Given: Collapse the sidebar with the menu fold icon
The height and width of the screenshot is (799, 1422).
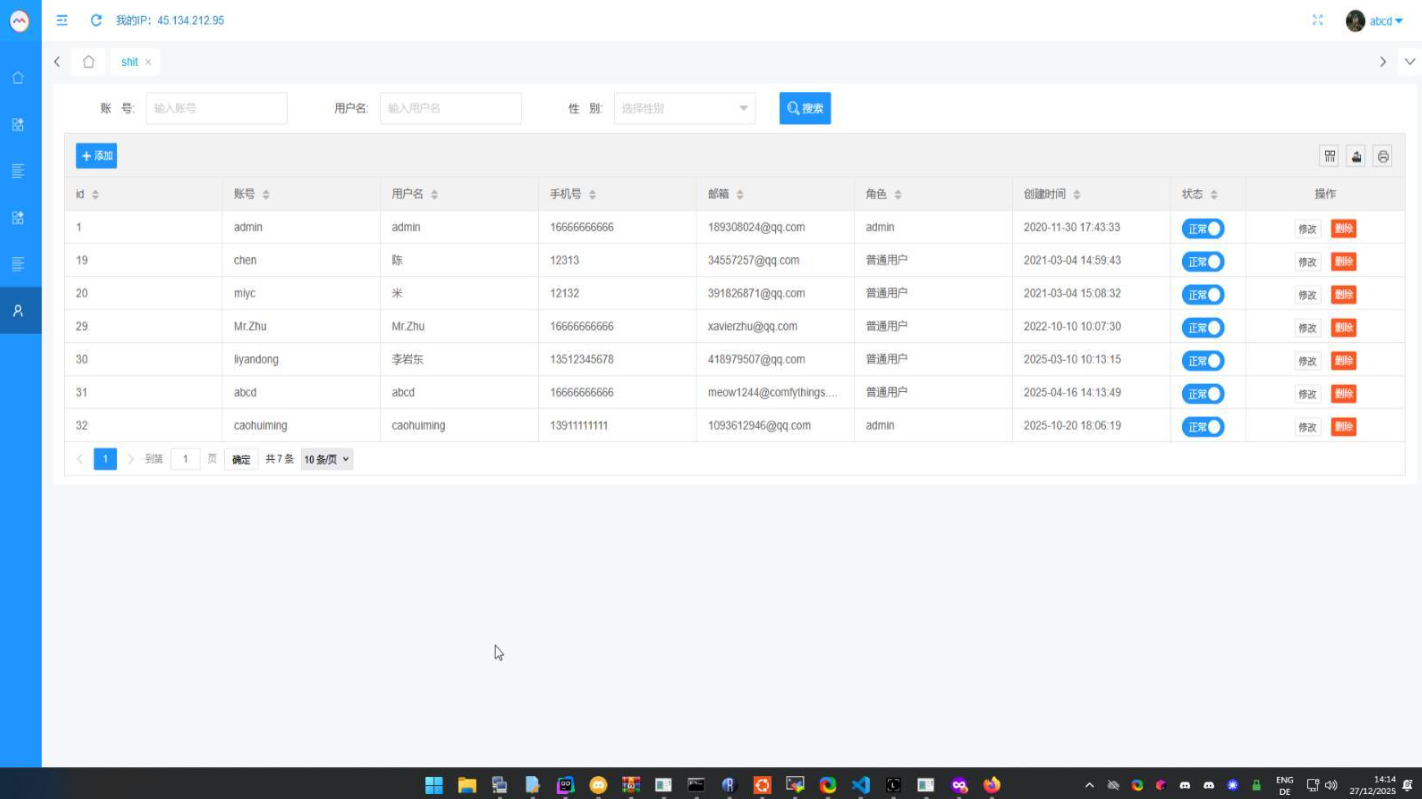Looking at the screenshot, I should point(62,20).
